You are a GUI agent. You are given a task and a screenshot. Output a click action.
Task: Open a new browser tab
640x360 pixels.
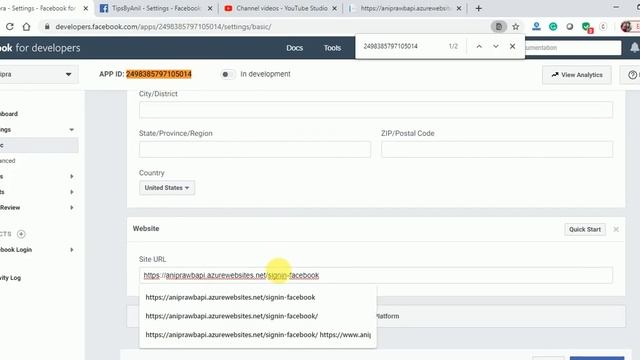point(478,8)
